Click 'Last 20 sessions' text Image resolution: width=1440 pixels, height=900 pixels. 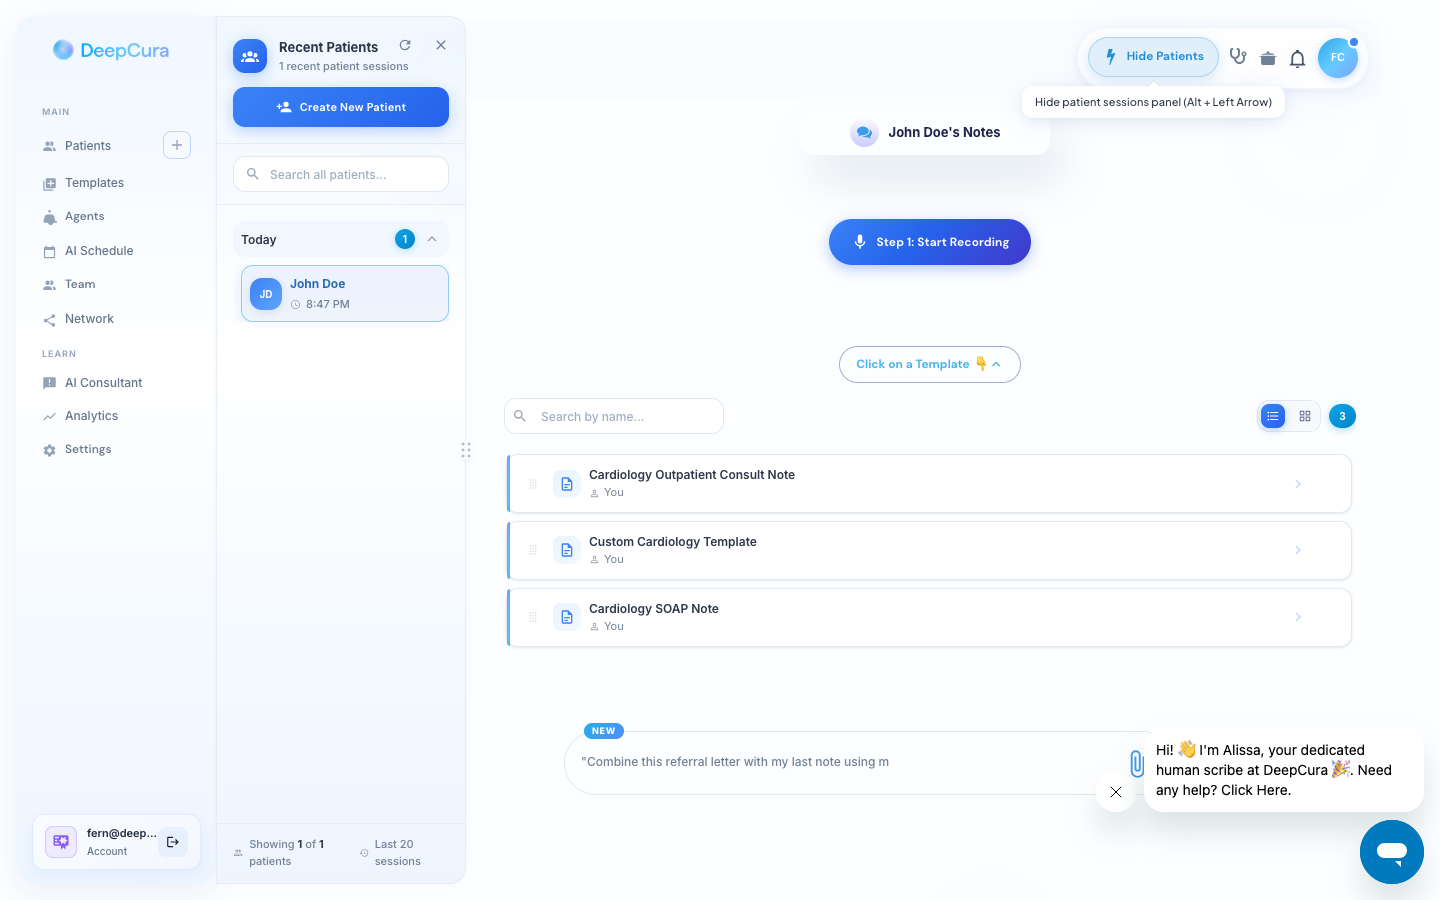click(398, 853)
